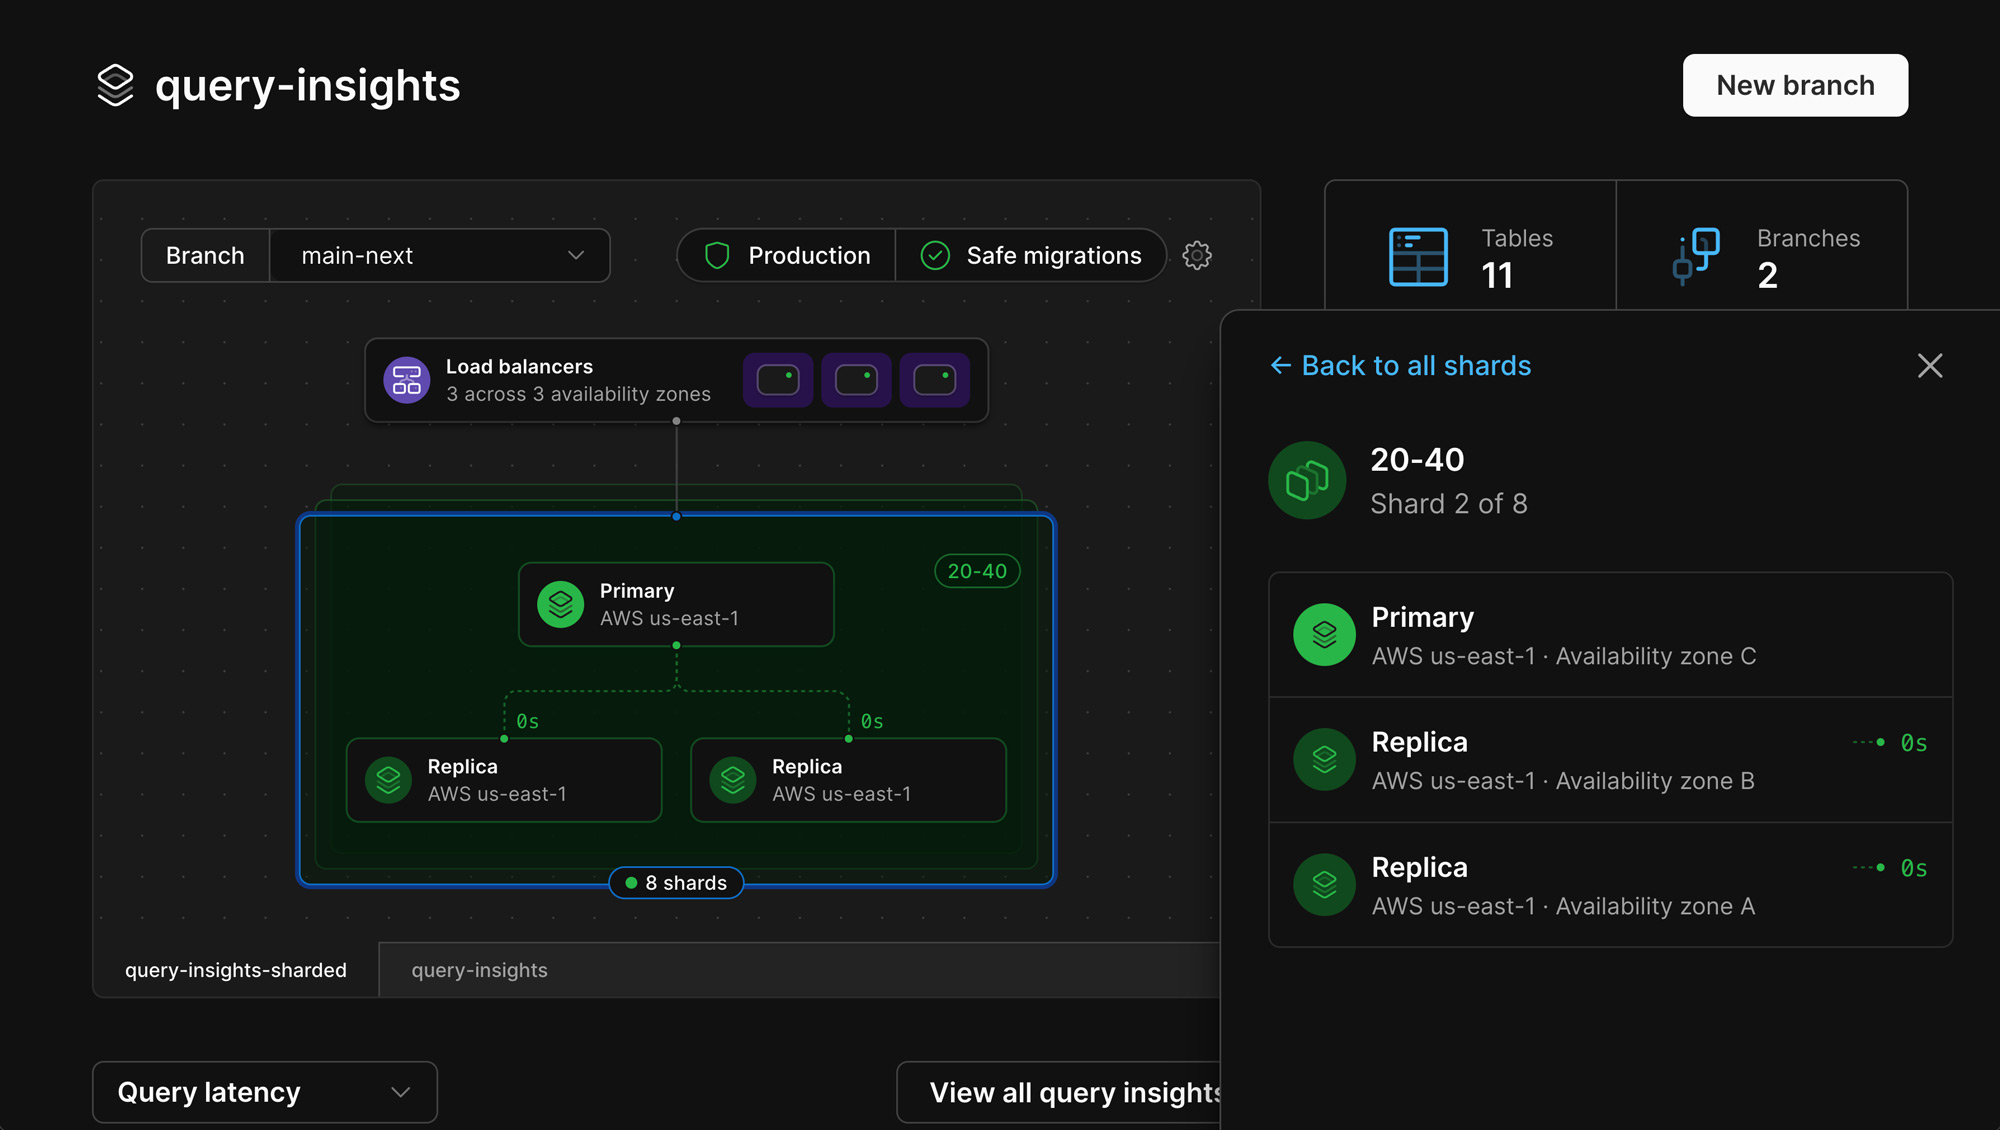Click the New branch button
2000x1130 pixels.
(1795, 85)
